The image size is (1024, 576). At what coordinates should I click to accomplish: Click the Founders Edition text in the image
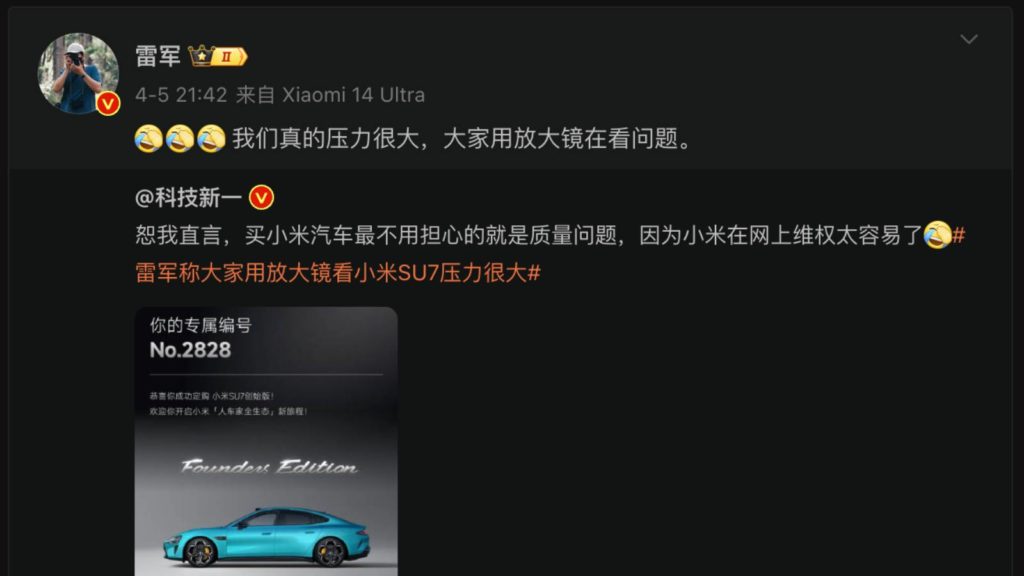click(x=268, y=467)
